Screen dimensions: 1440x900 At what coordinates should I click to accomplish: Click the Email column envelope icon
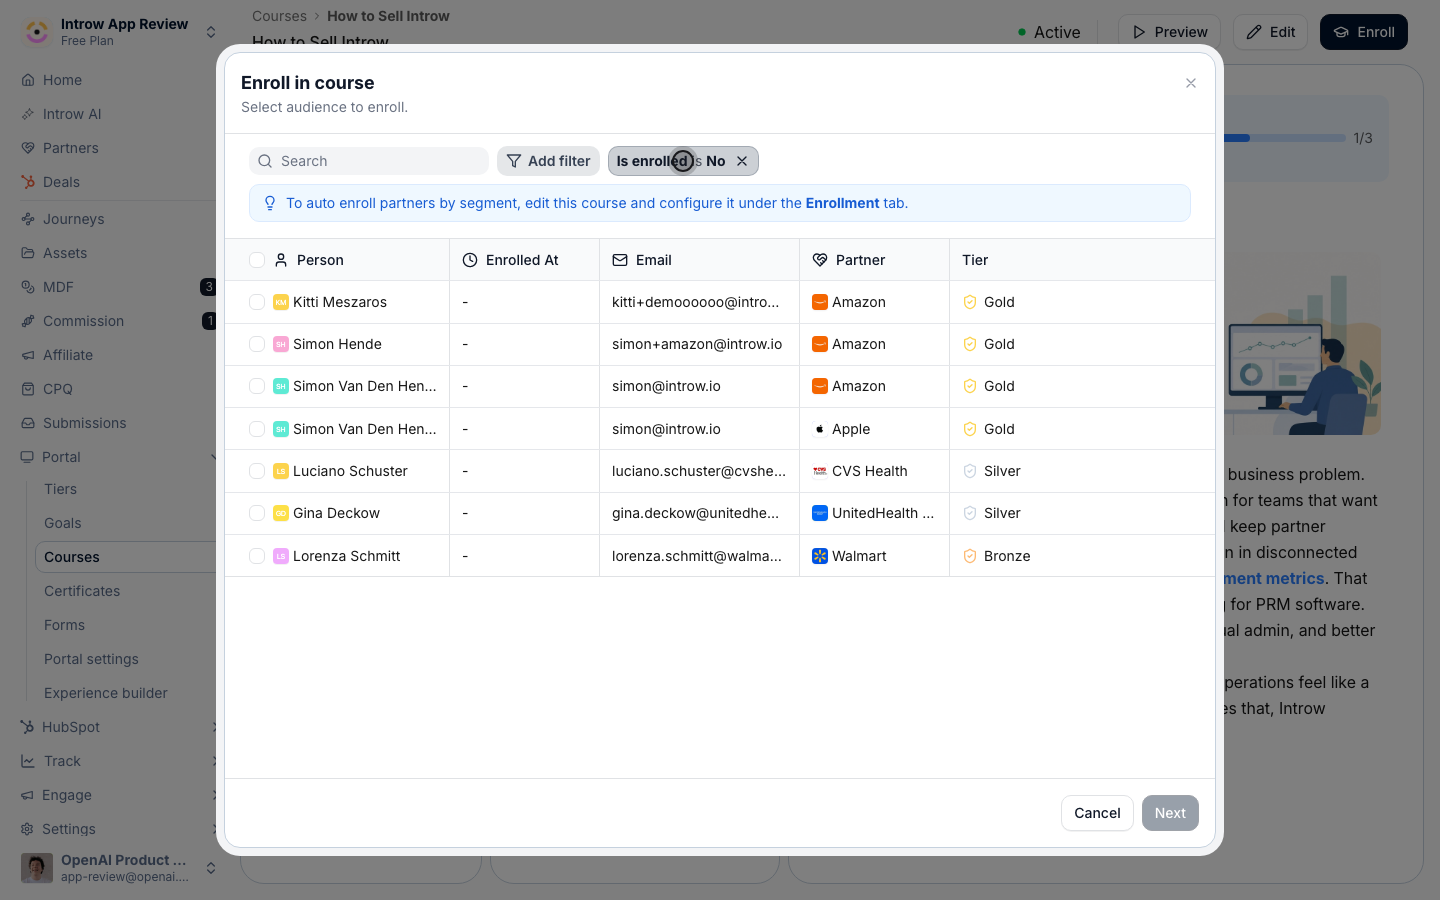tap(620, 260)
